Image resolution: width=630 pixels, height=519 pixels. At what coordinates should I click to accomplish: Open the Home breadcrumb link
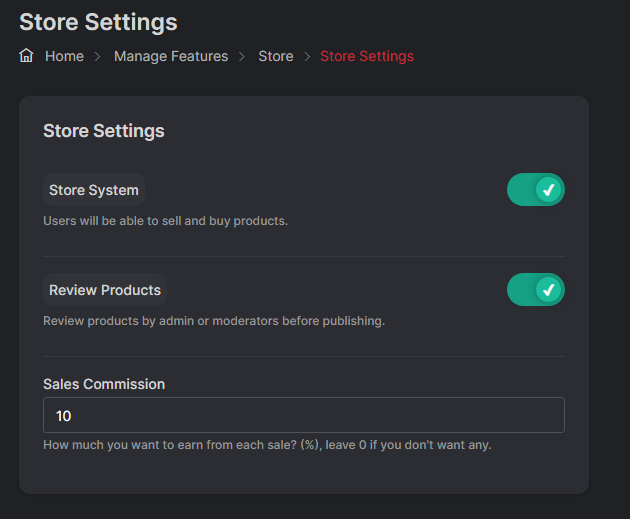click(x=64, y=56)
